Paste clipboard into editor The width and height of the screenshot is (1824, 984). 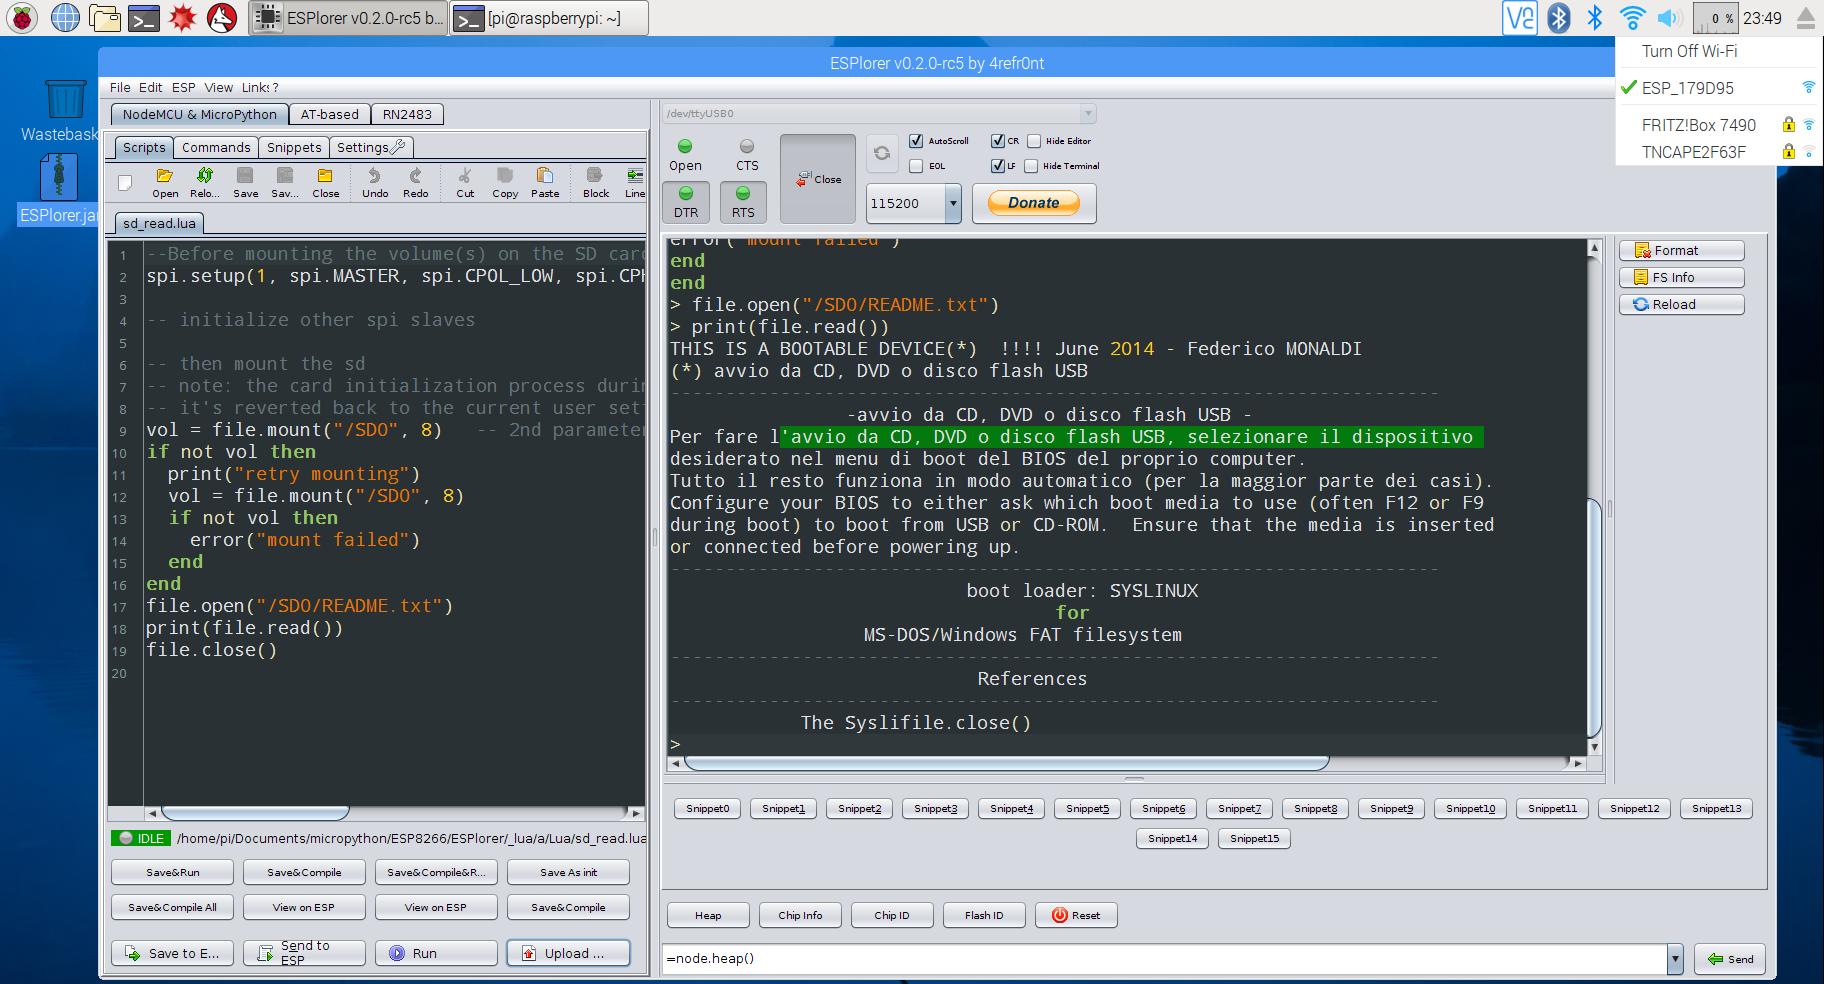[545, 182]
